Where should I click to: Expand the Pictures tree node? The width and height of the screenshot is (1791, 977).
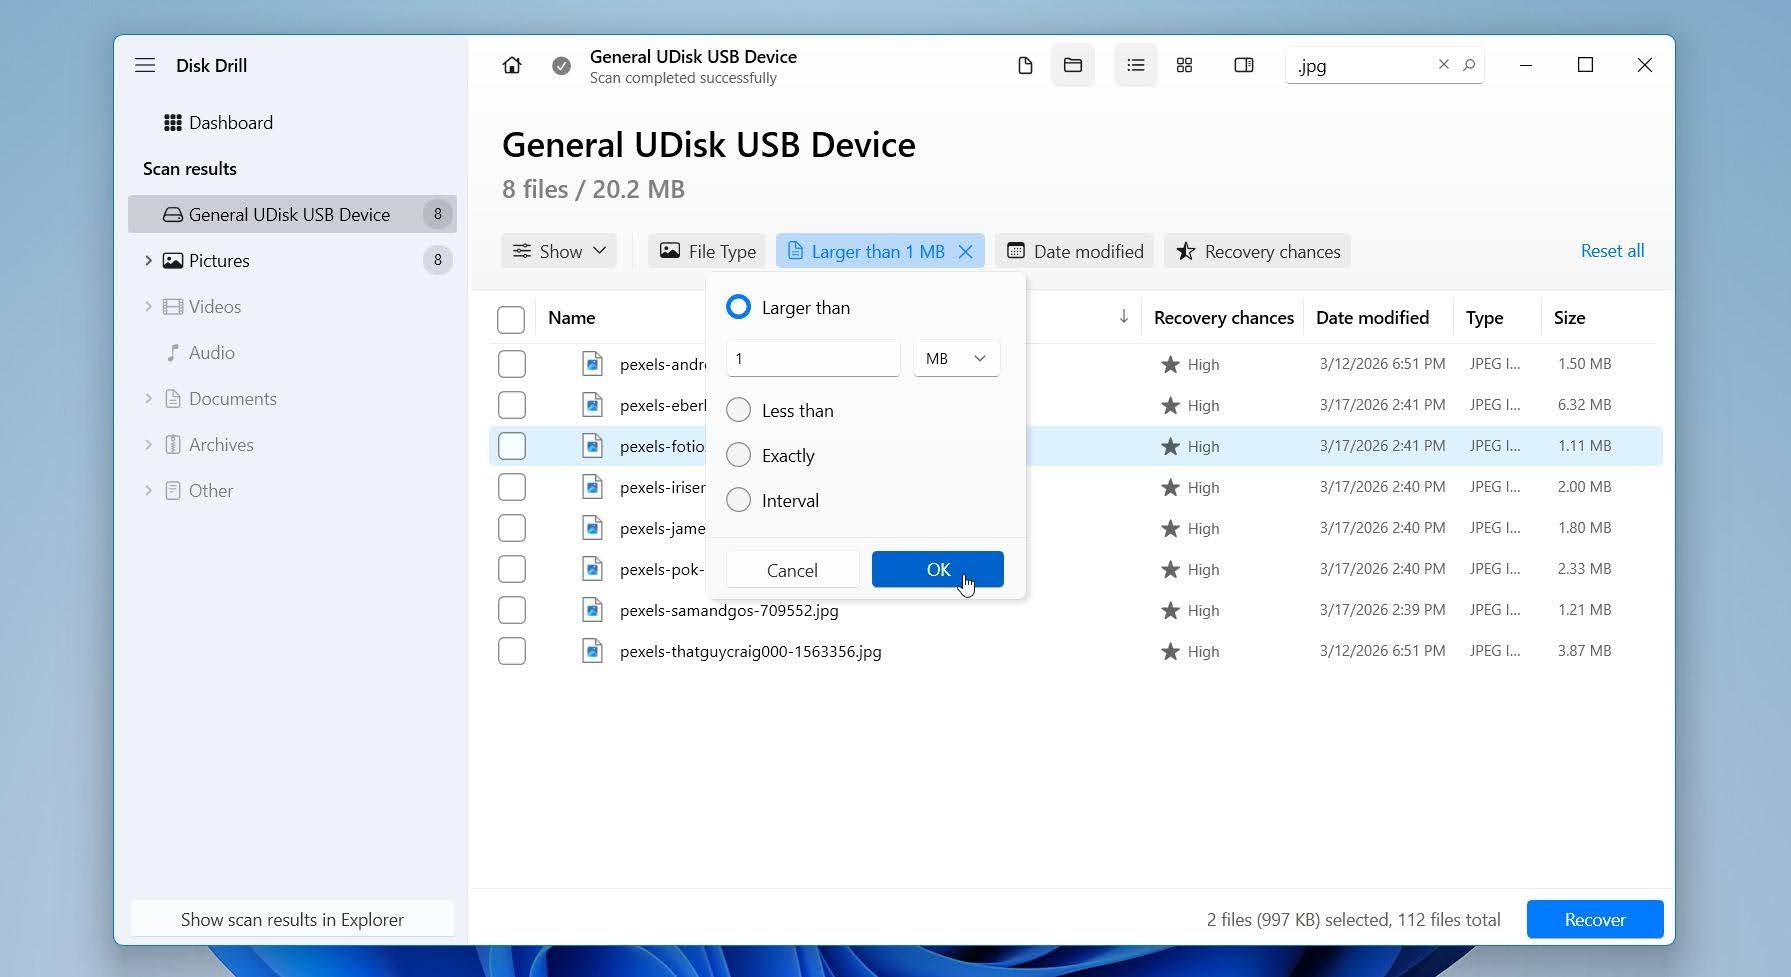(148, 260)
